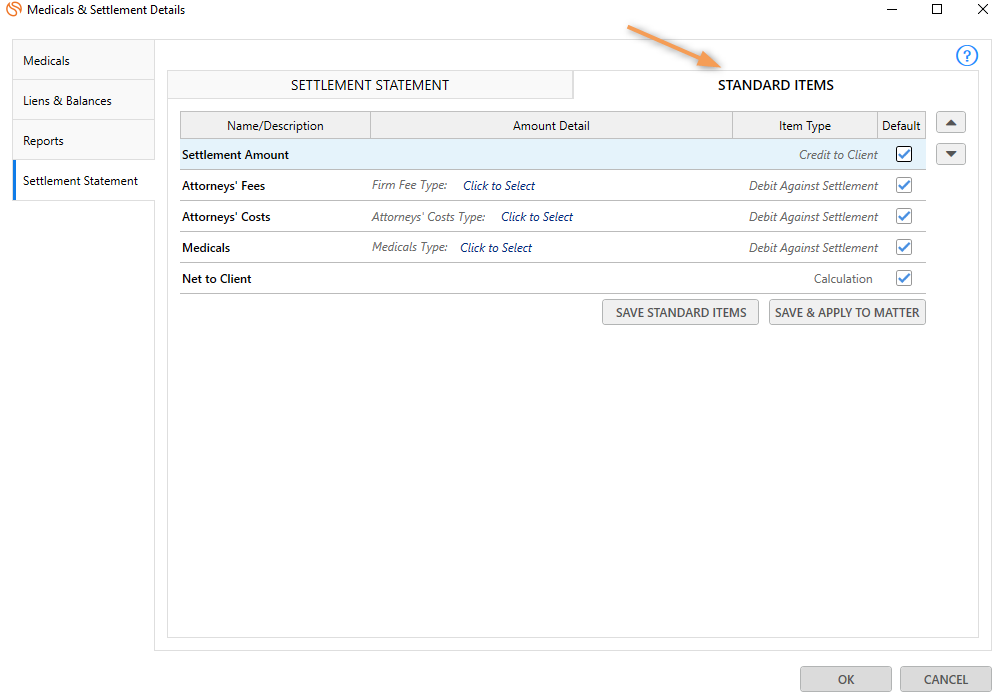Click Save Standard Items button
Screen dimensions: 1005x700
coord(680,313)
